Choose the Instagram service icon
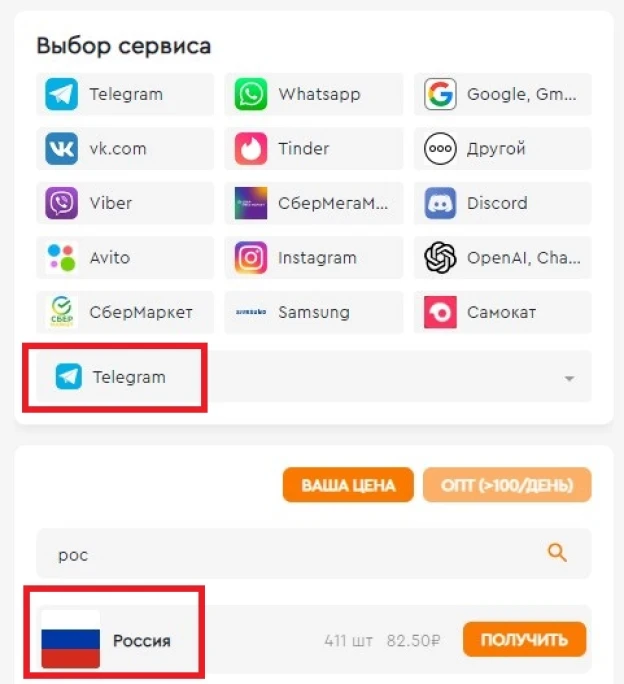Viewport: 624px width, 684px height. tap(250, 258)
